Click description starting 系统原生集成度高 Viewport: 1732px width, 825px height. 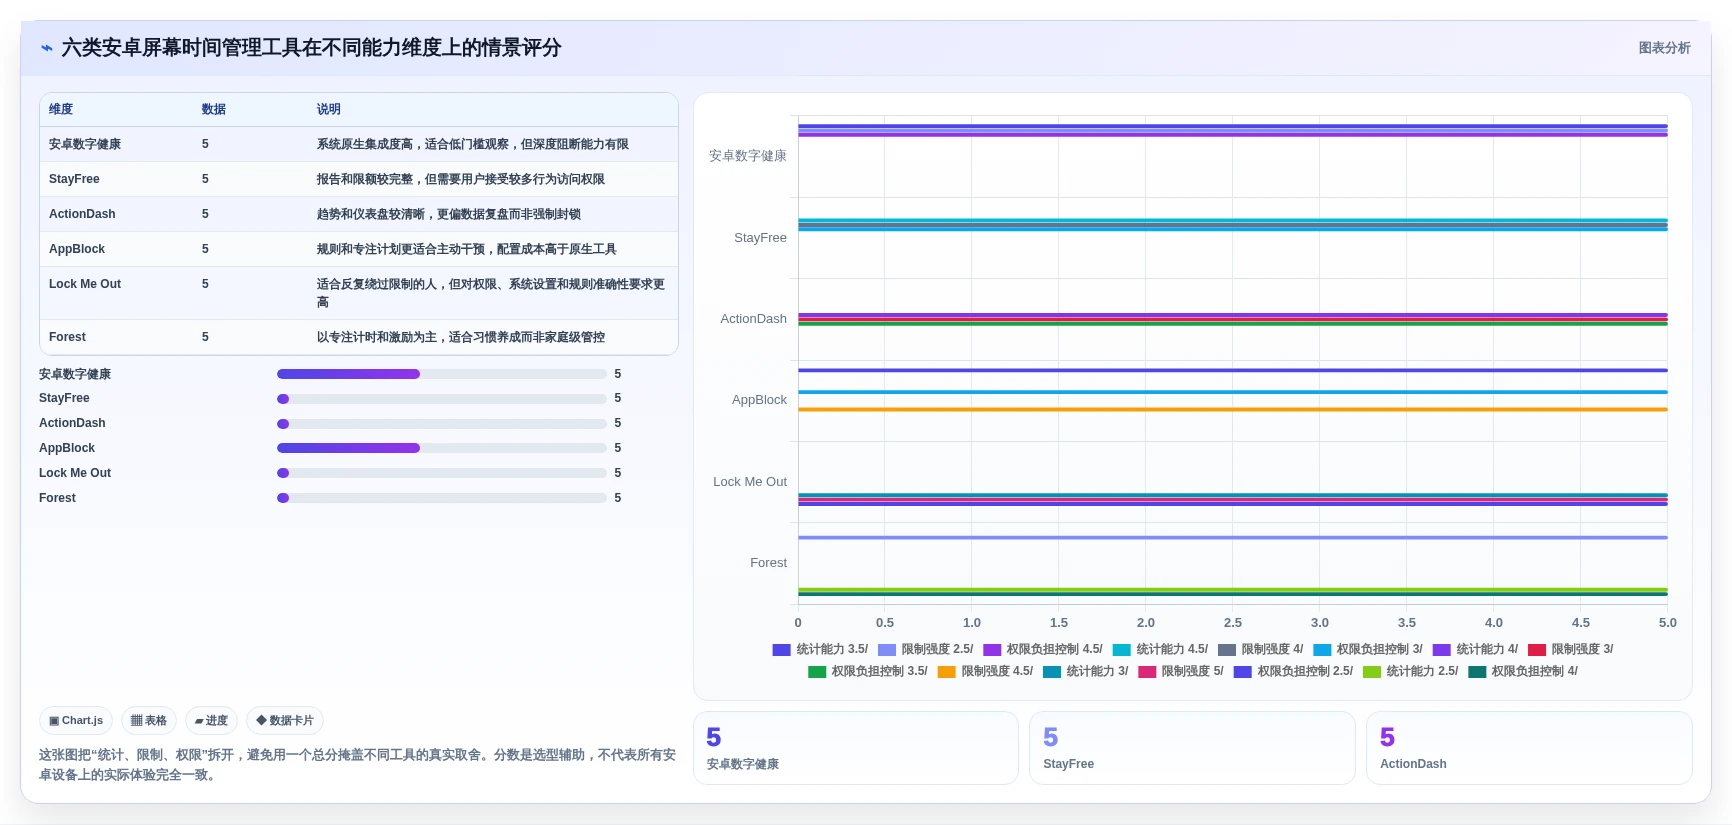pyautogui.click(x=473, y=144)
